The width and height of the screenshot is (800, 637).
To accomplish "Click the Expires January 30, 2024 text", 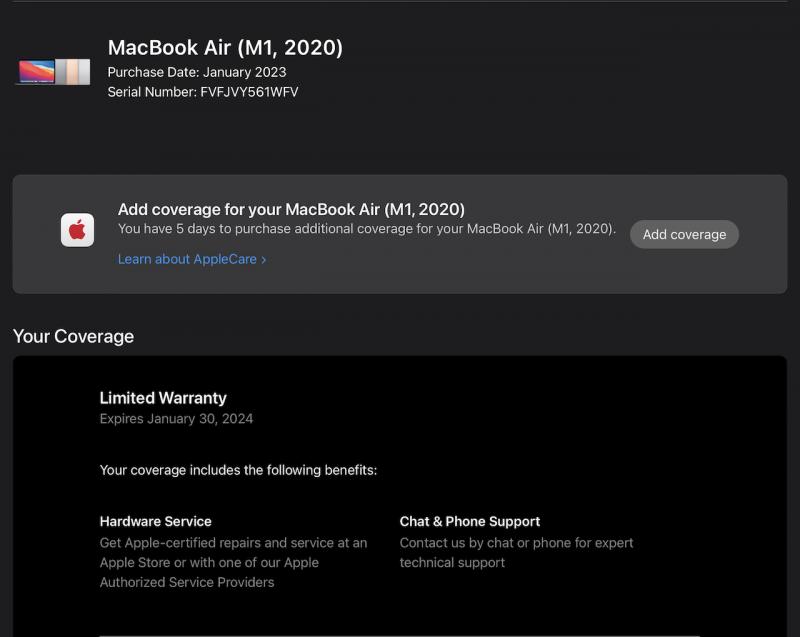I will [x=176, y=419].
